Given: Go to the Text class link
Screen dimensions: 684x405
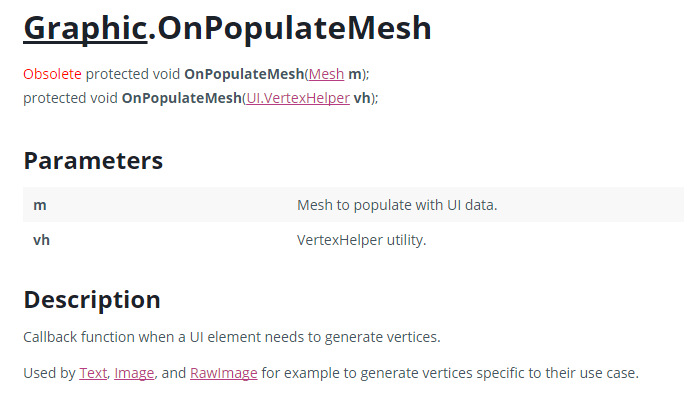Looking at the screenshot, I should (x=93, y=373).
